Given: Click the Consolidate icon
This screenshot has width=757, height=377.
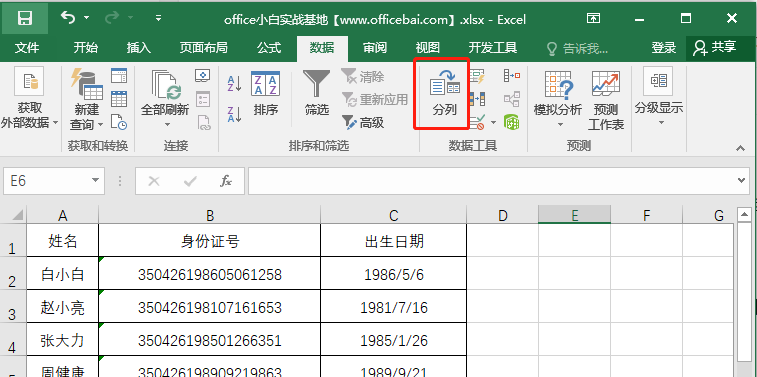Looking at the screenshot, I should (x=512, y=76).
